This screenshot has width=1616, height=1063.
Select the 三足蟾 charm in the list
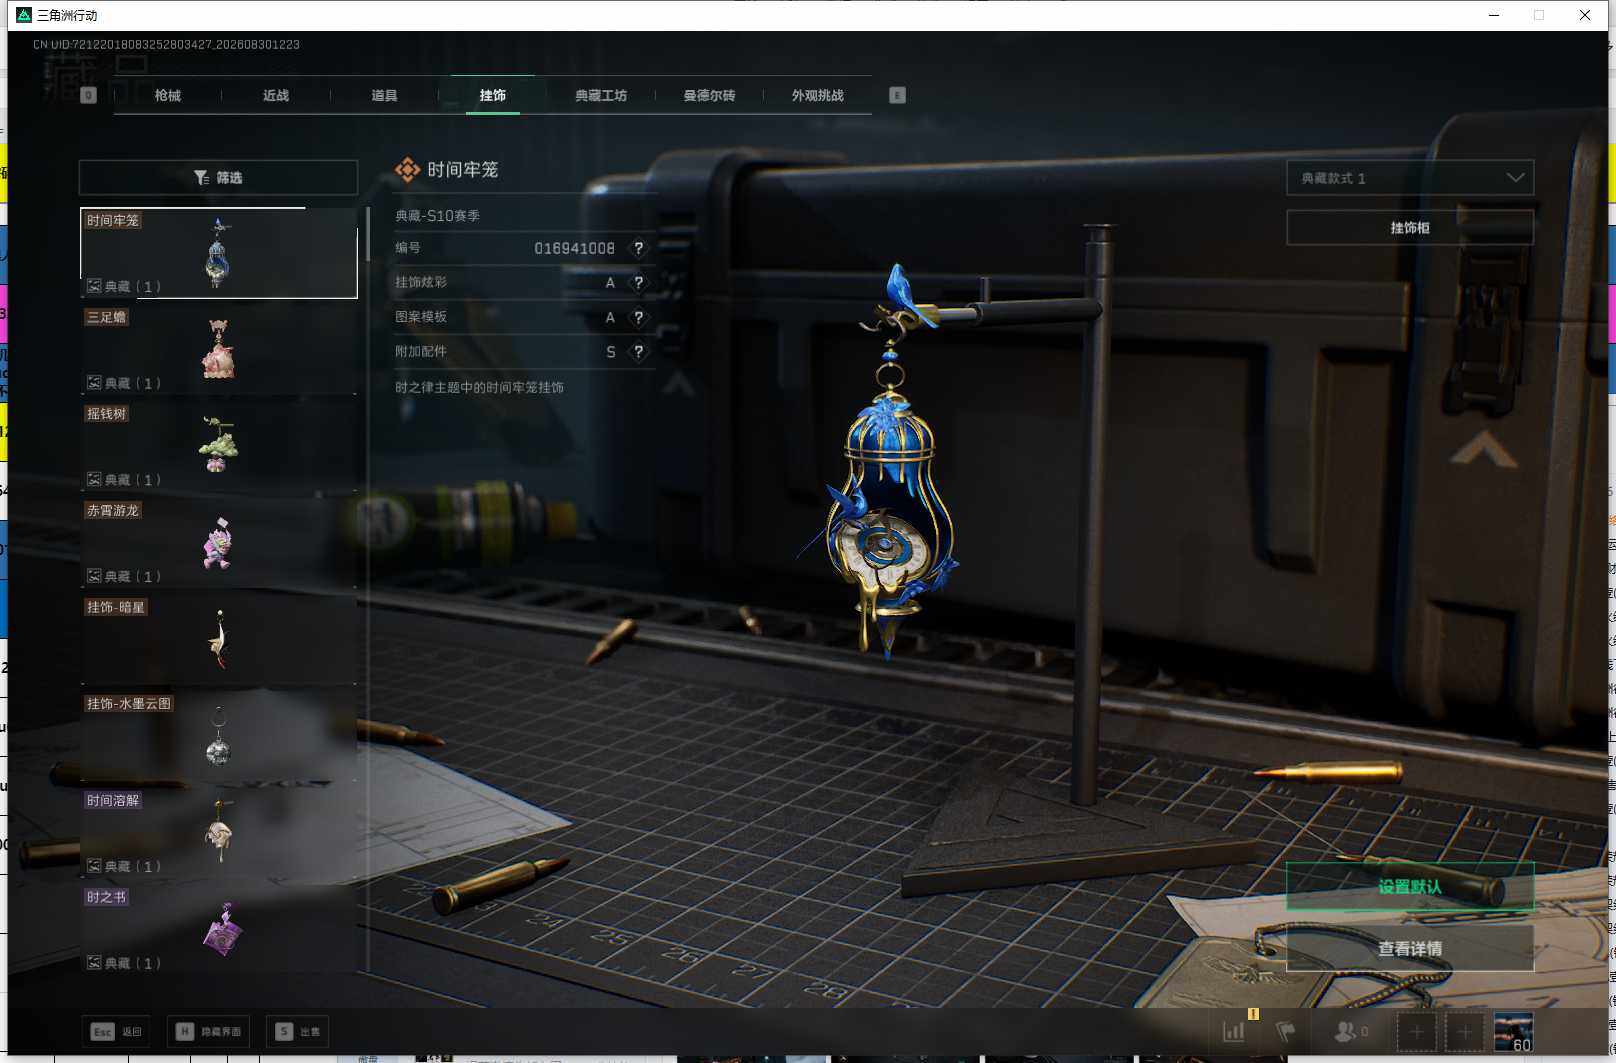(x=219, y=349)
